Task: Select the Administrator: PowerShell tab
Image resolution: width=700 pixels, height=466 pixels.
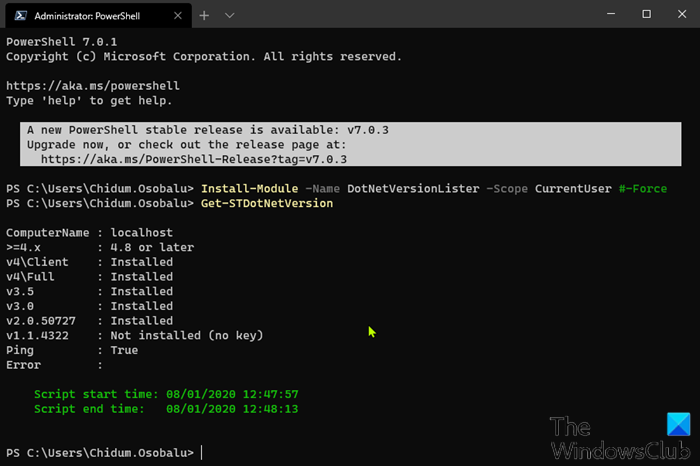Action: [x=90, y=16]
